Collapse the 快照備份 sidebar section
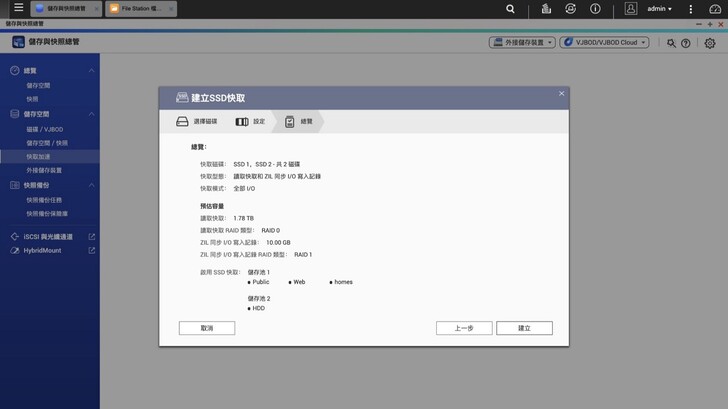The width and height of the screenshot is (728, 409). 92,185
